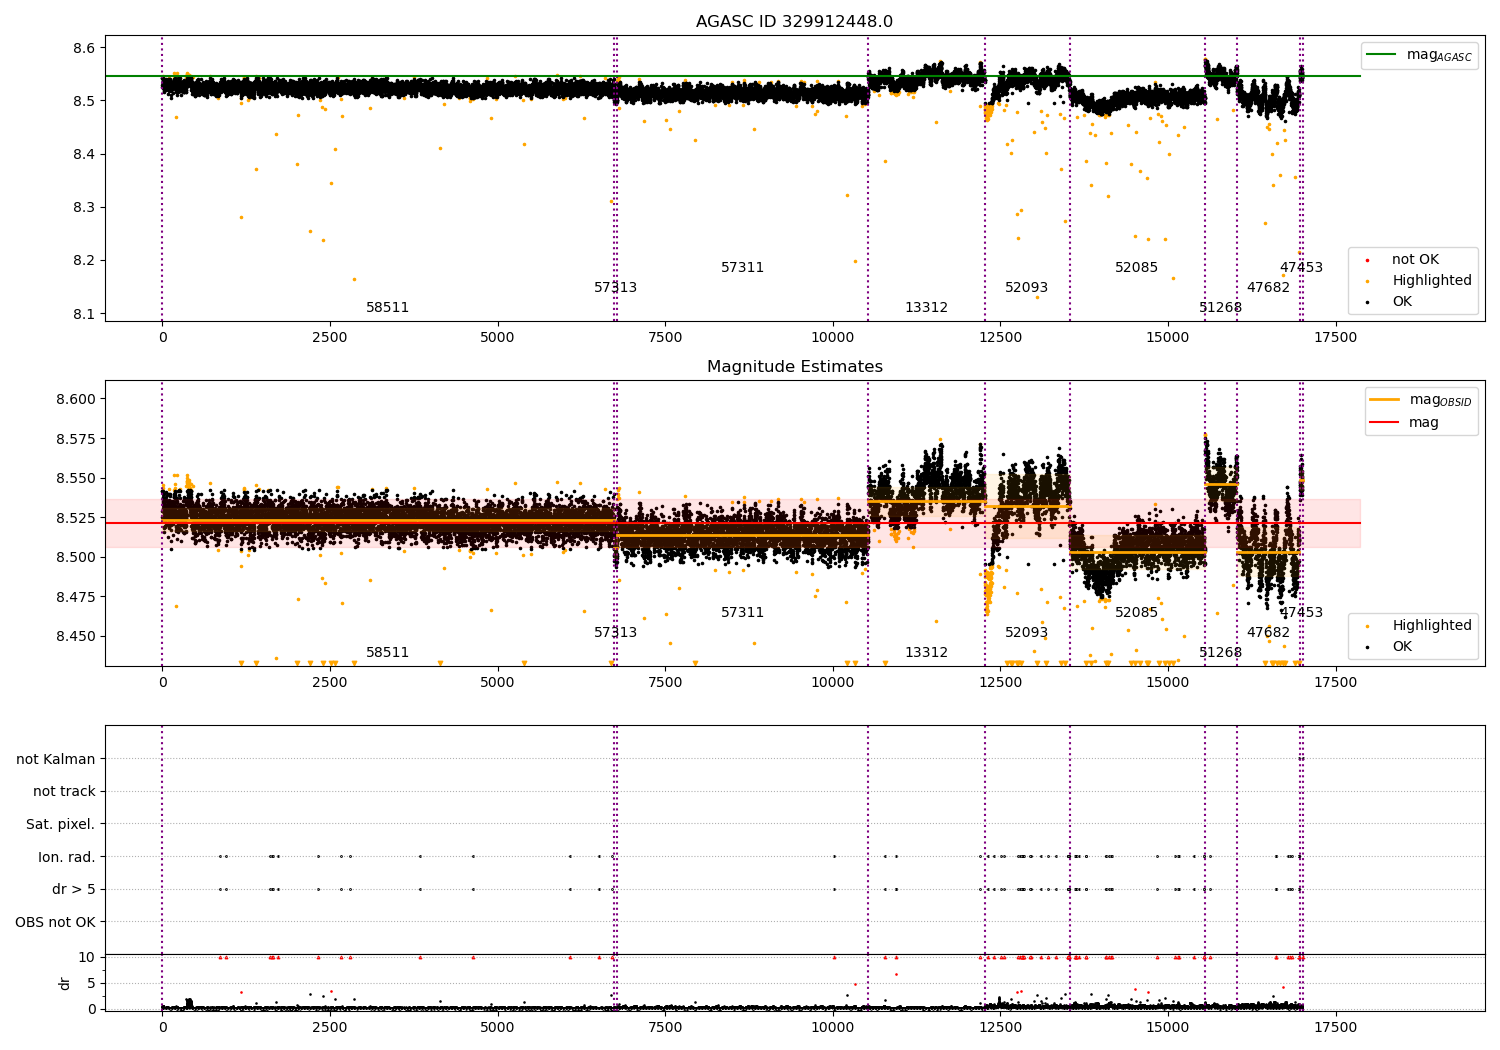This screenshot has width=1500, height=1050.
Task: Click 'not OK' entry in top panel legend
Action: [1415, 259]
